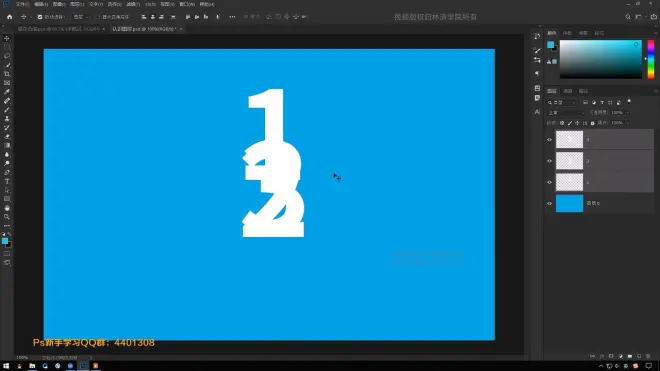Toggle the Auto-Select checkbox
The width and height of the screenshot is (660, 371).
(40, 17)
